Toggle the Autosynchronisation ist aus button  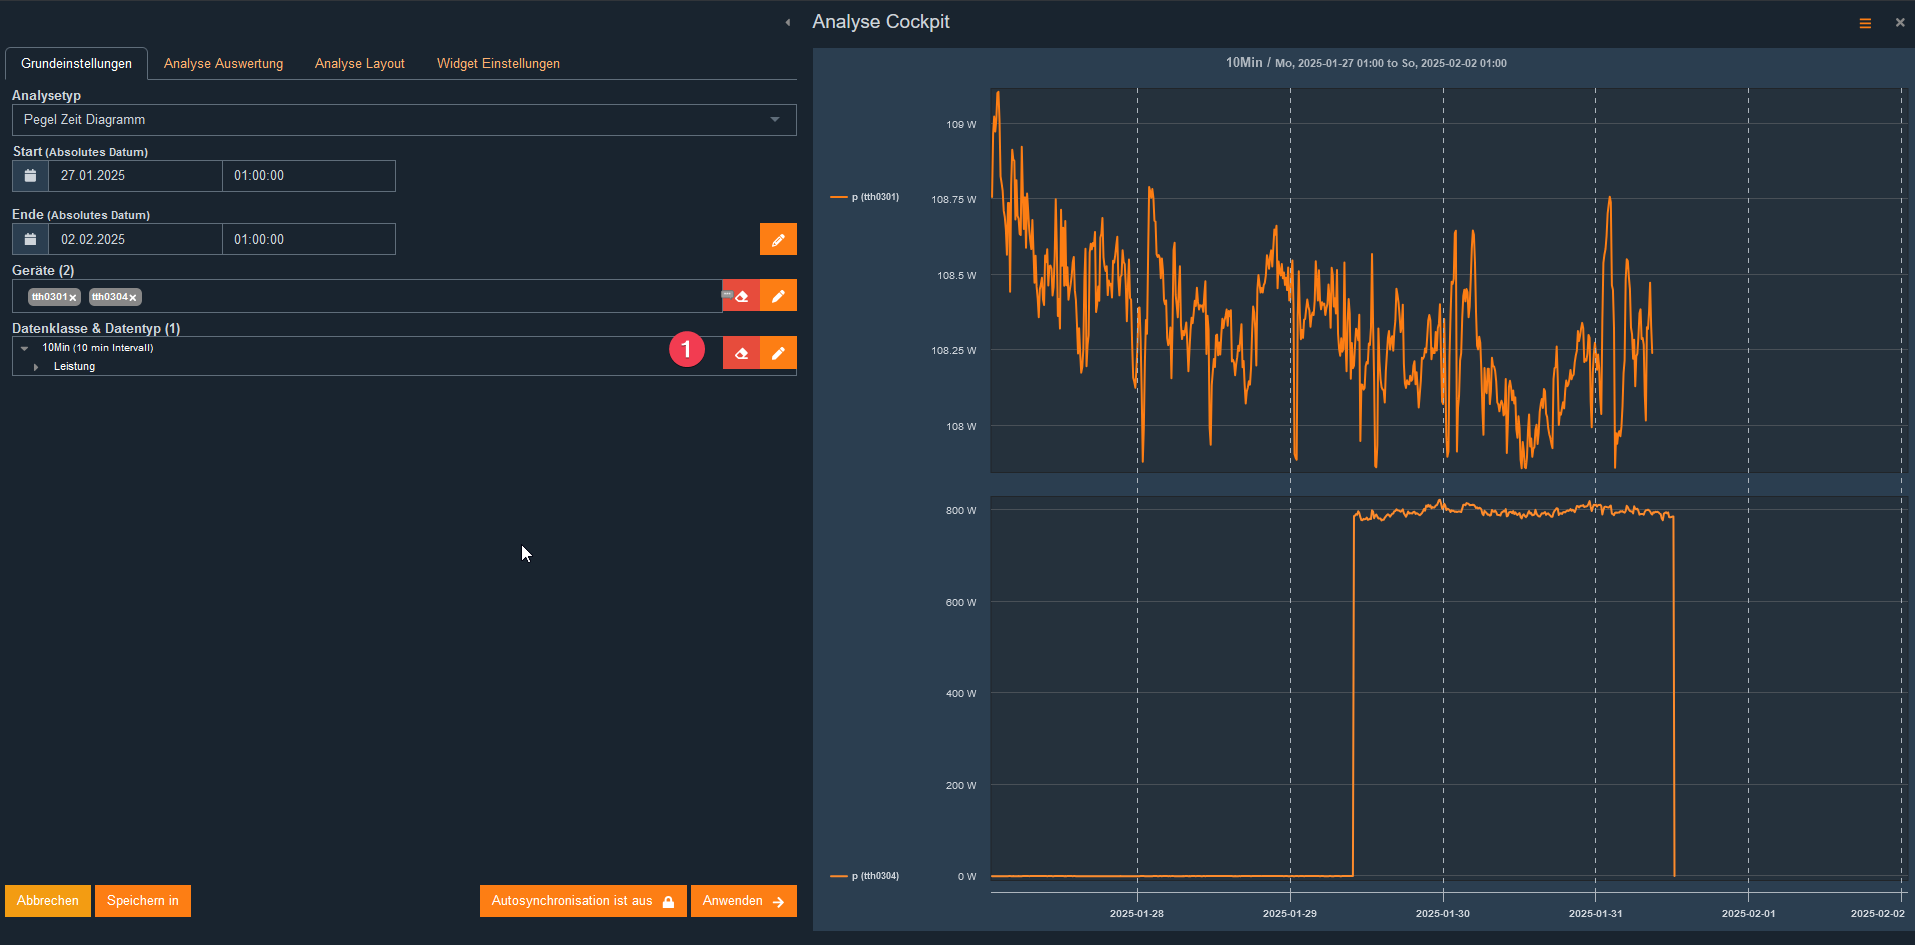(582, 901)
